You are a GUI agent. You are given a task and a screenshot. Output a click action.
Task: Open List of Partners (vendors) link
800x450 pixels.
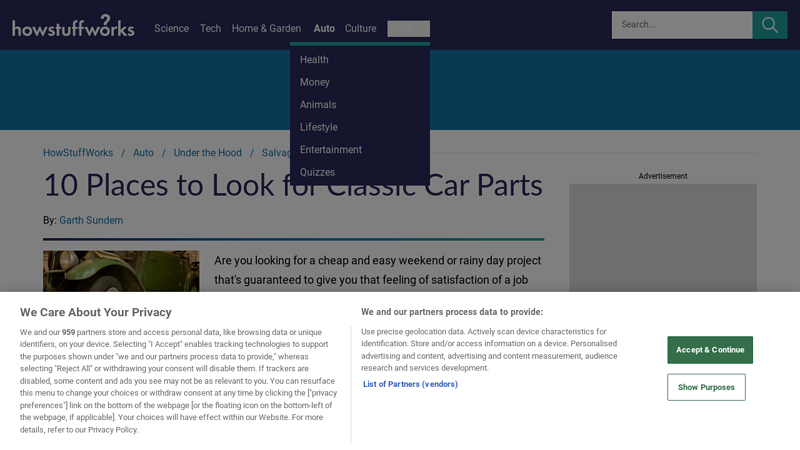(410, 384)
